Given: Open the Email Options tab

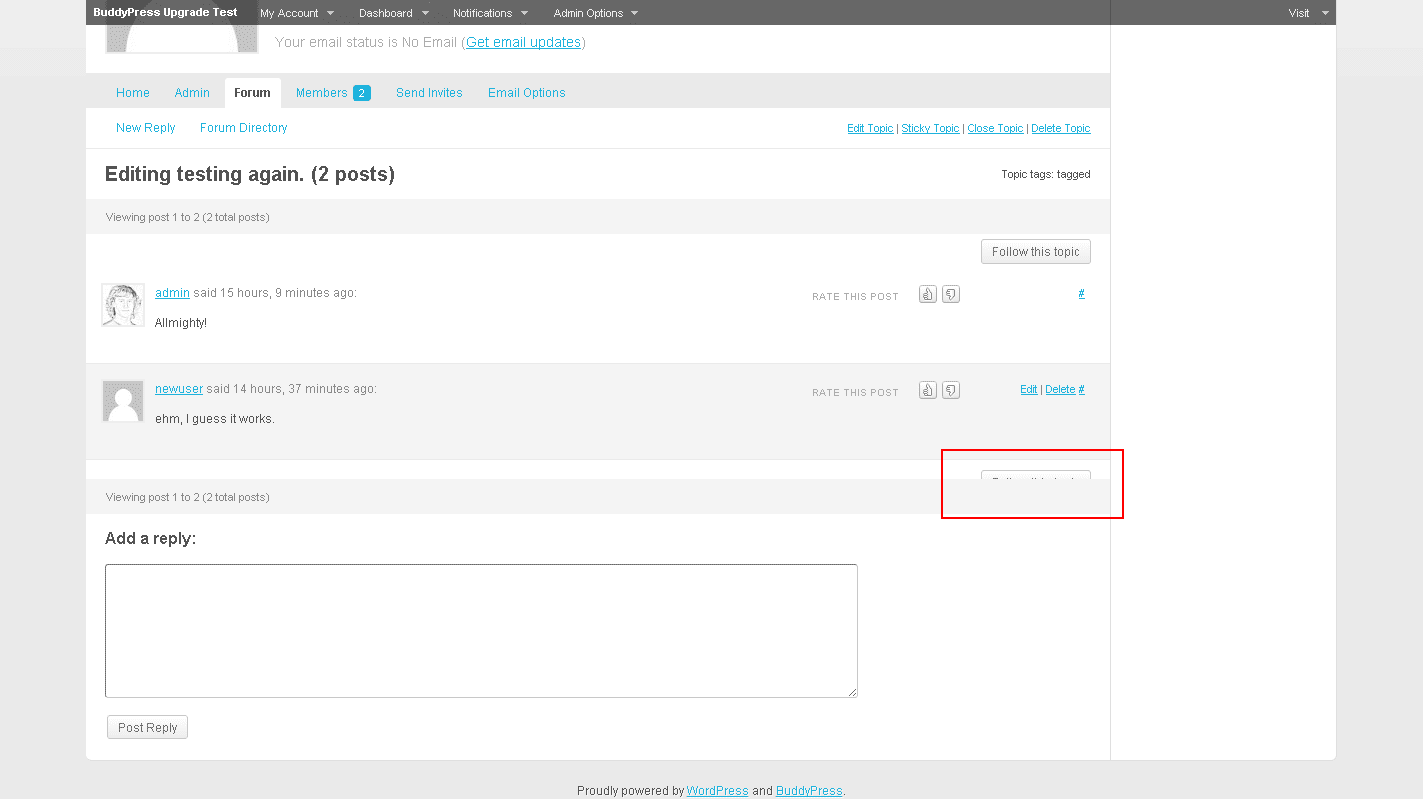Looking at the screenshot, I should click(x=527, y=93).
